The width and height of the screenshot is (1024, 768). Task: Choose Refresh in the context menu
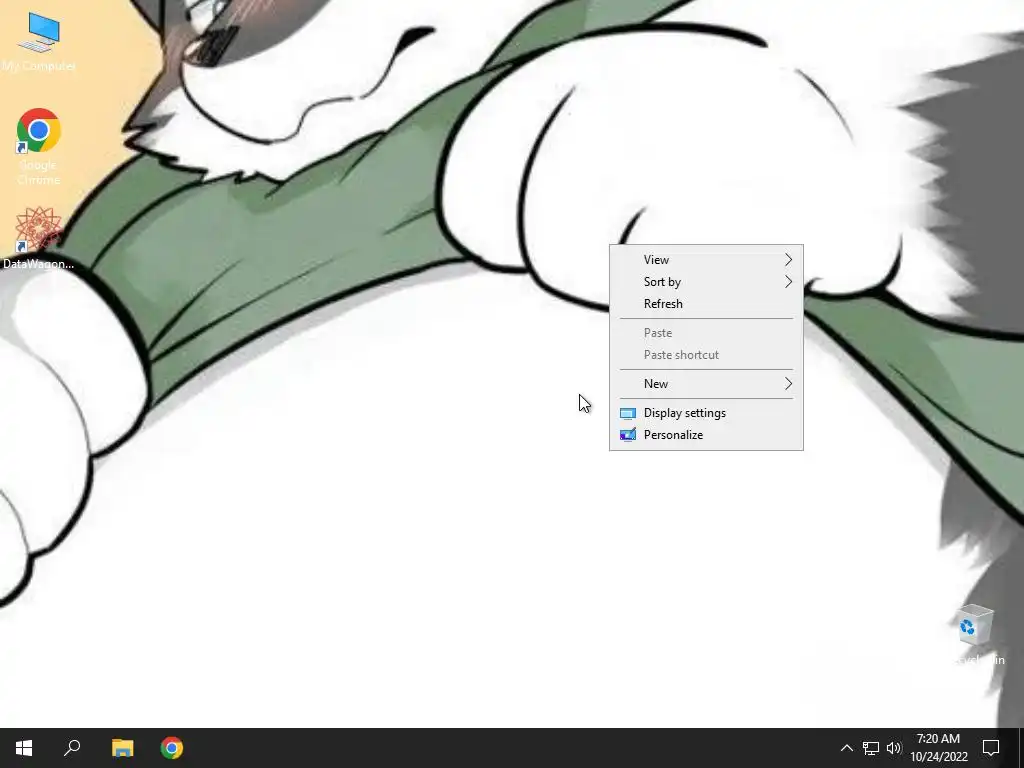click(x=707, y=304)
